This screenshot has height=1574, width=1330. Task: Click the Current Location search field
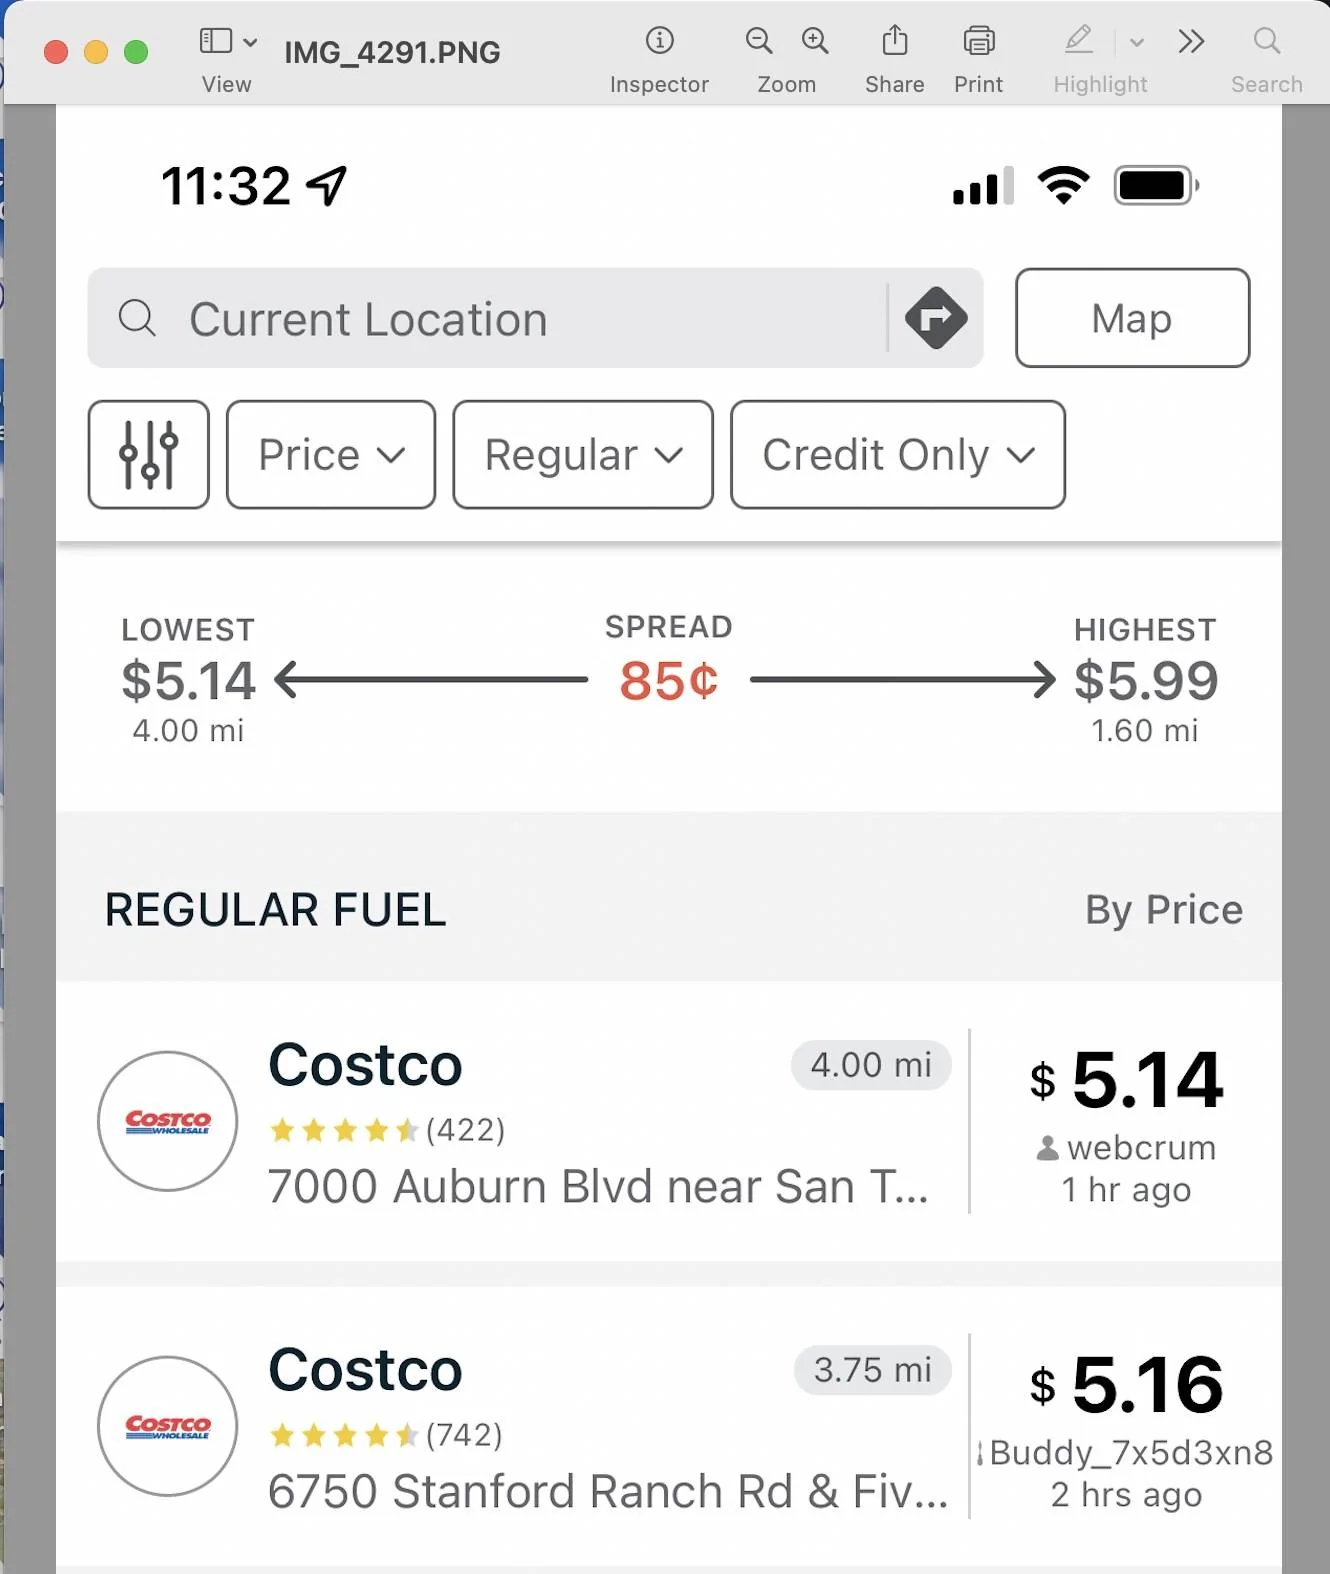[x=486, y=318]
